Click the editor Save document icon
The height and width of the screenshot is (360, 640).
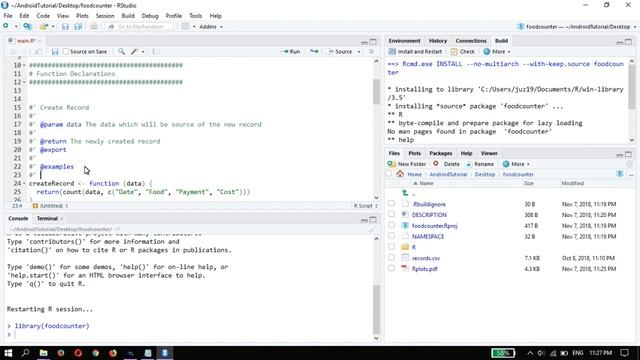point(55,51)
